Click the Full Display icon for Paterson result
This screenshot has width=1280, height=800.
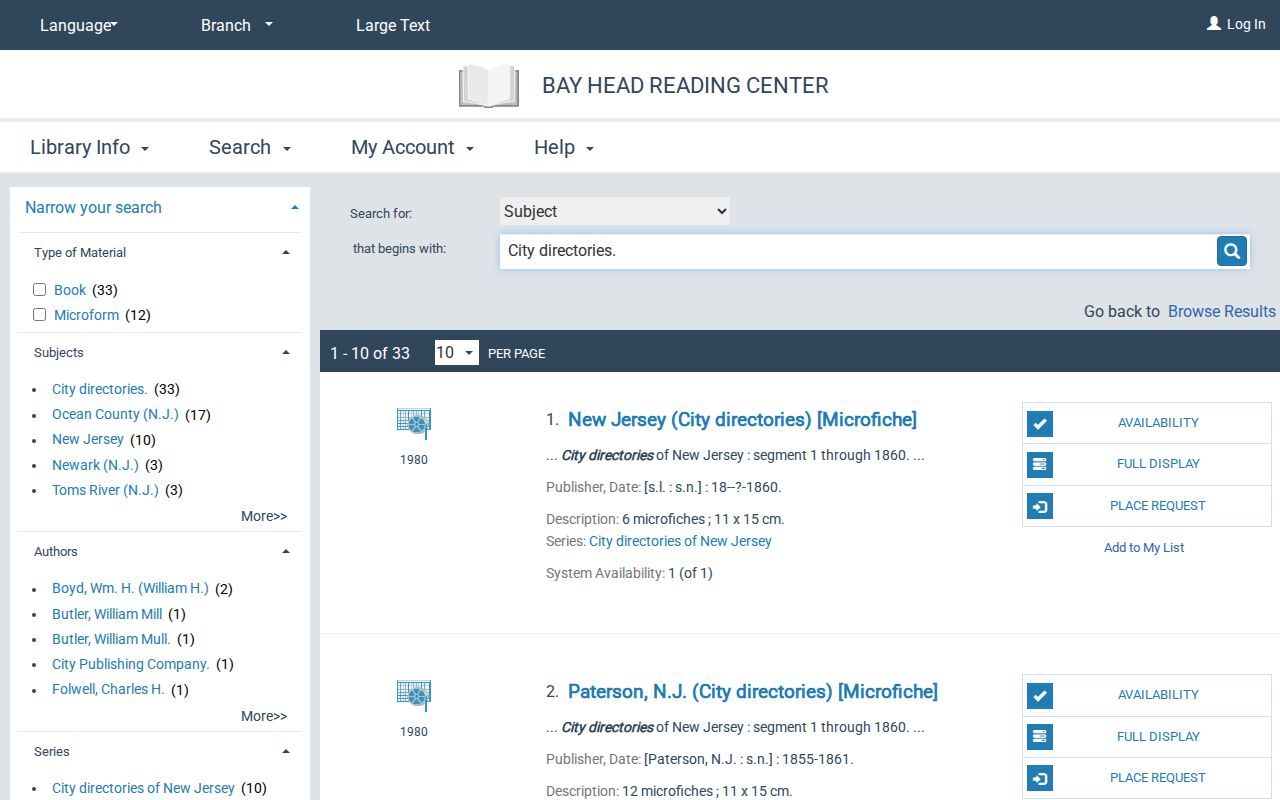1040,737
